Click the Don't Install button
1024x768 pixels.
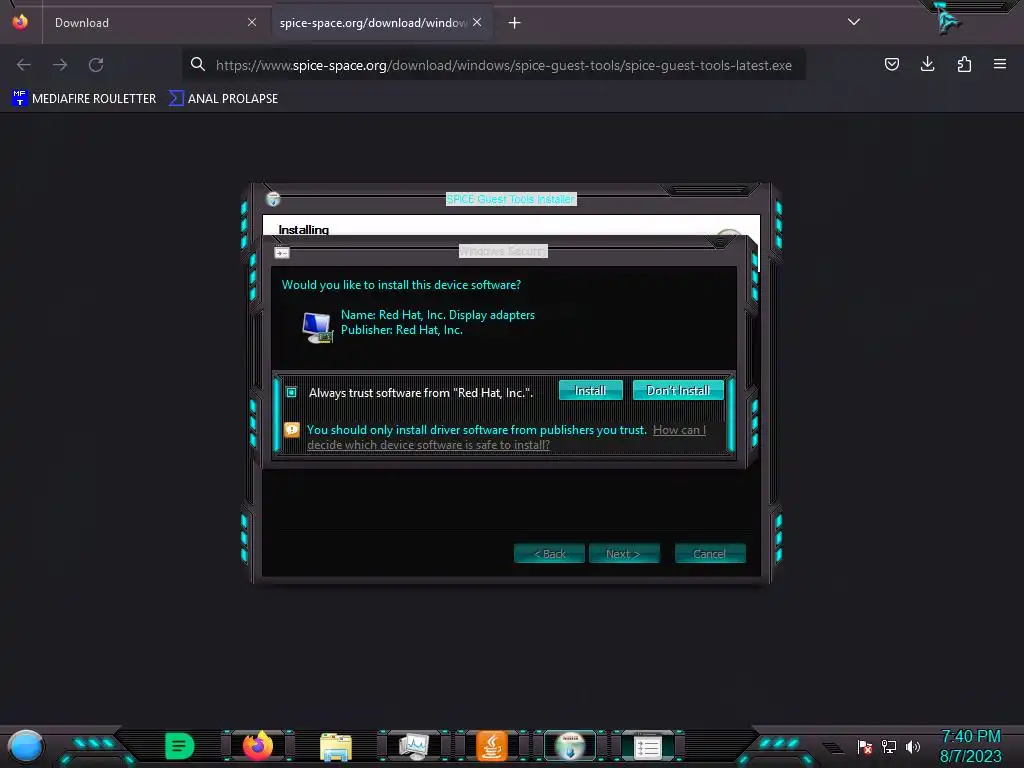click(678, 391)
